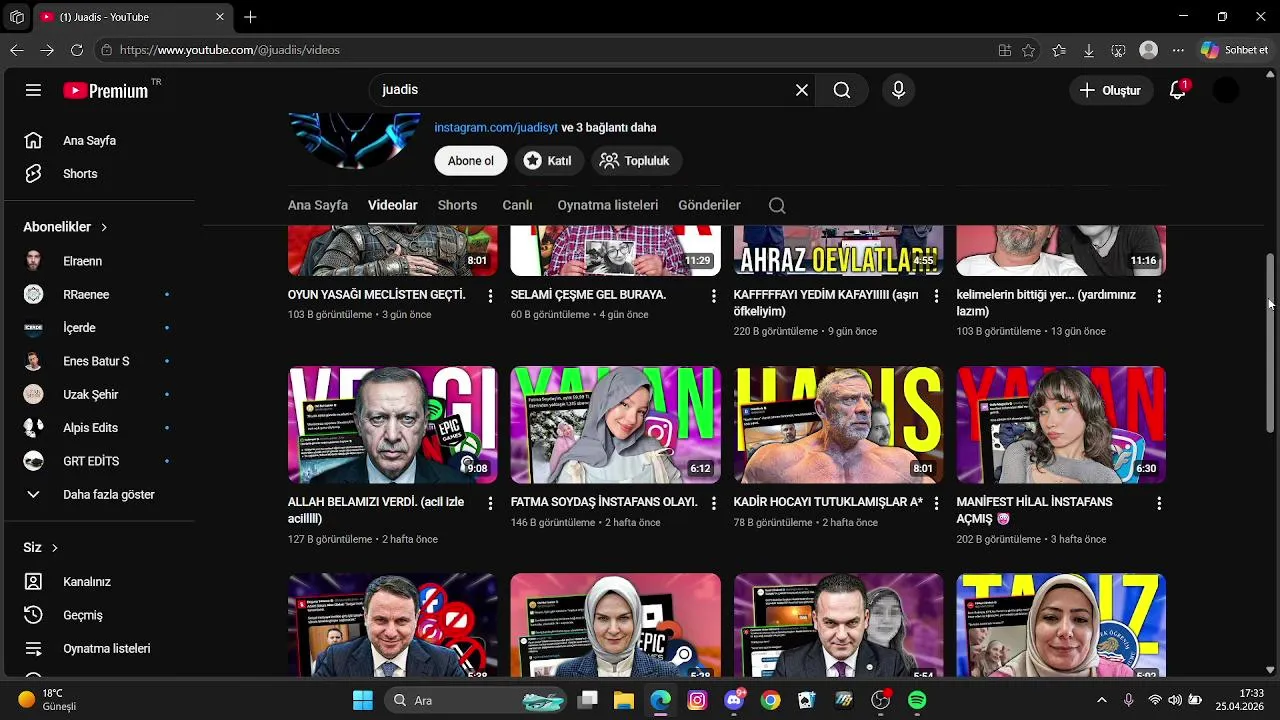This screenshot has width=1280, height=720.
Task: Open Oynatma listeleri channel tab
Action: pos(607,205)
